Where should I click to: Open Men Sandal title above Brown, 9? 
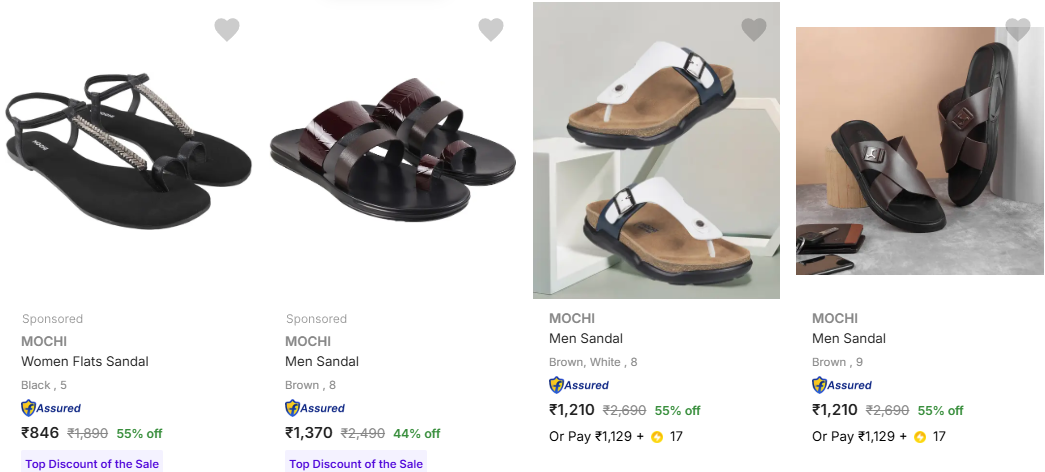tap(849, 338)
